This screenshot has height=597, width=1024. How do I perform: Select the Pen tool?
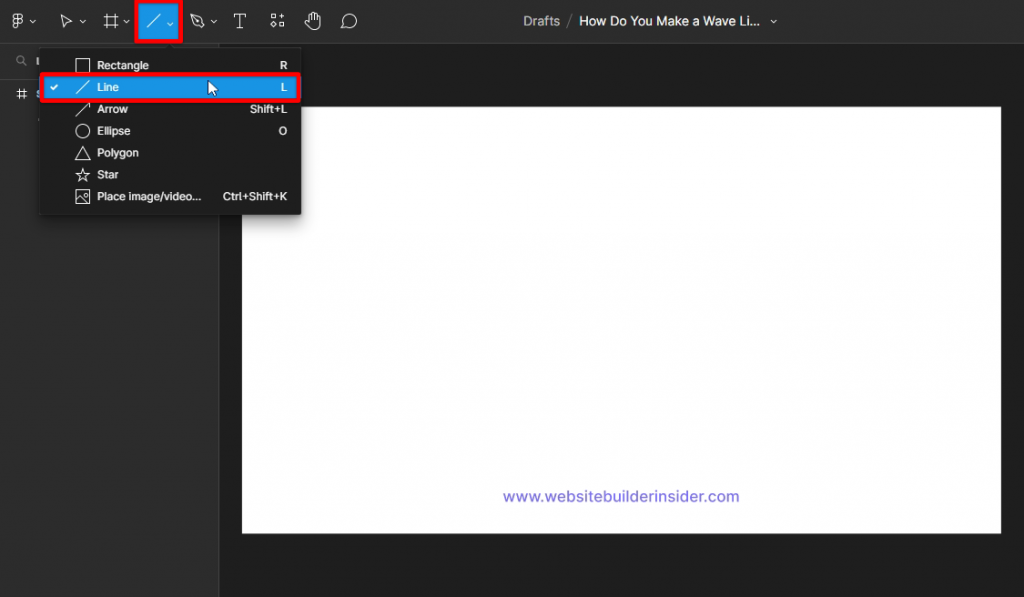(x=197, y=20)
